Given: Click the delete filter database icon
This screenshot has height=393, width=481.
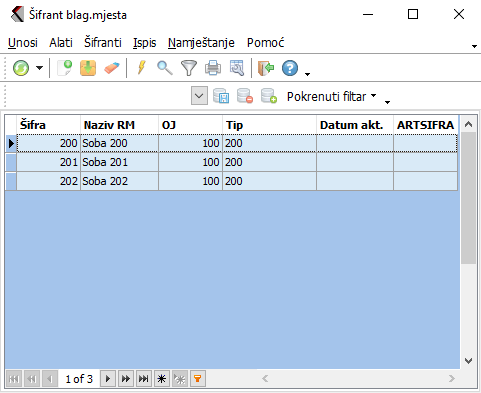Looking at the screenshot, I should tap(245, 96).
